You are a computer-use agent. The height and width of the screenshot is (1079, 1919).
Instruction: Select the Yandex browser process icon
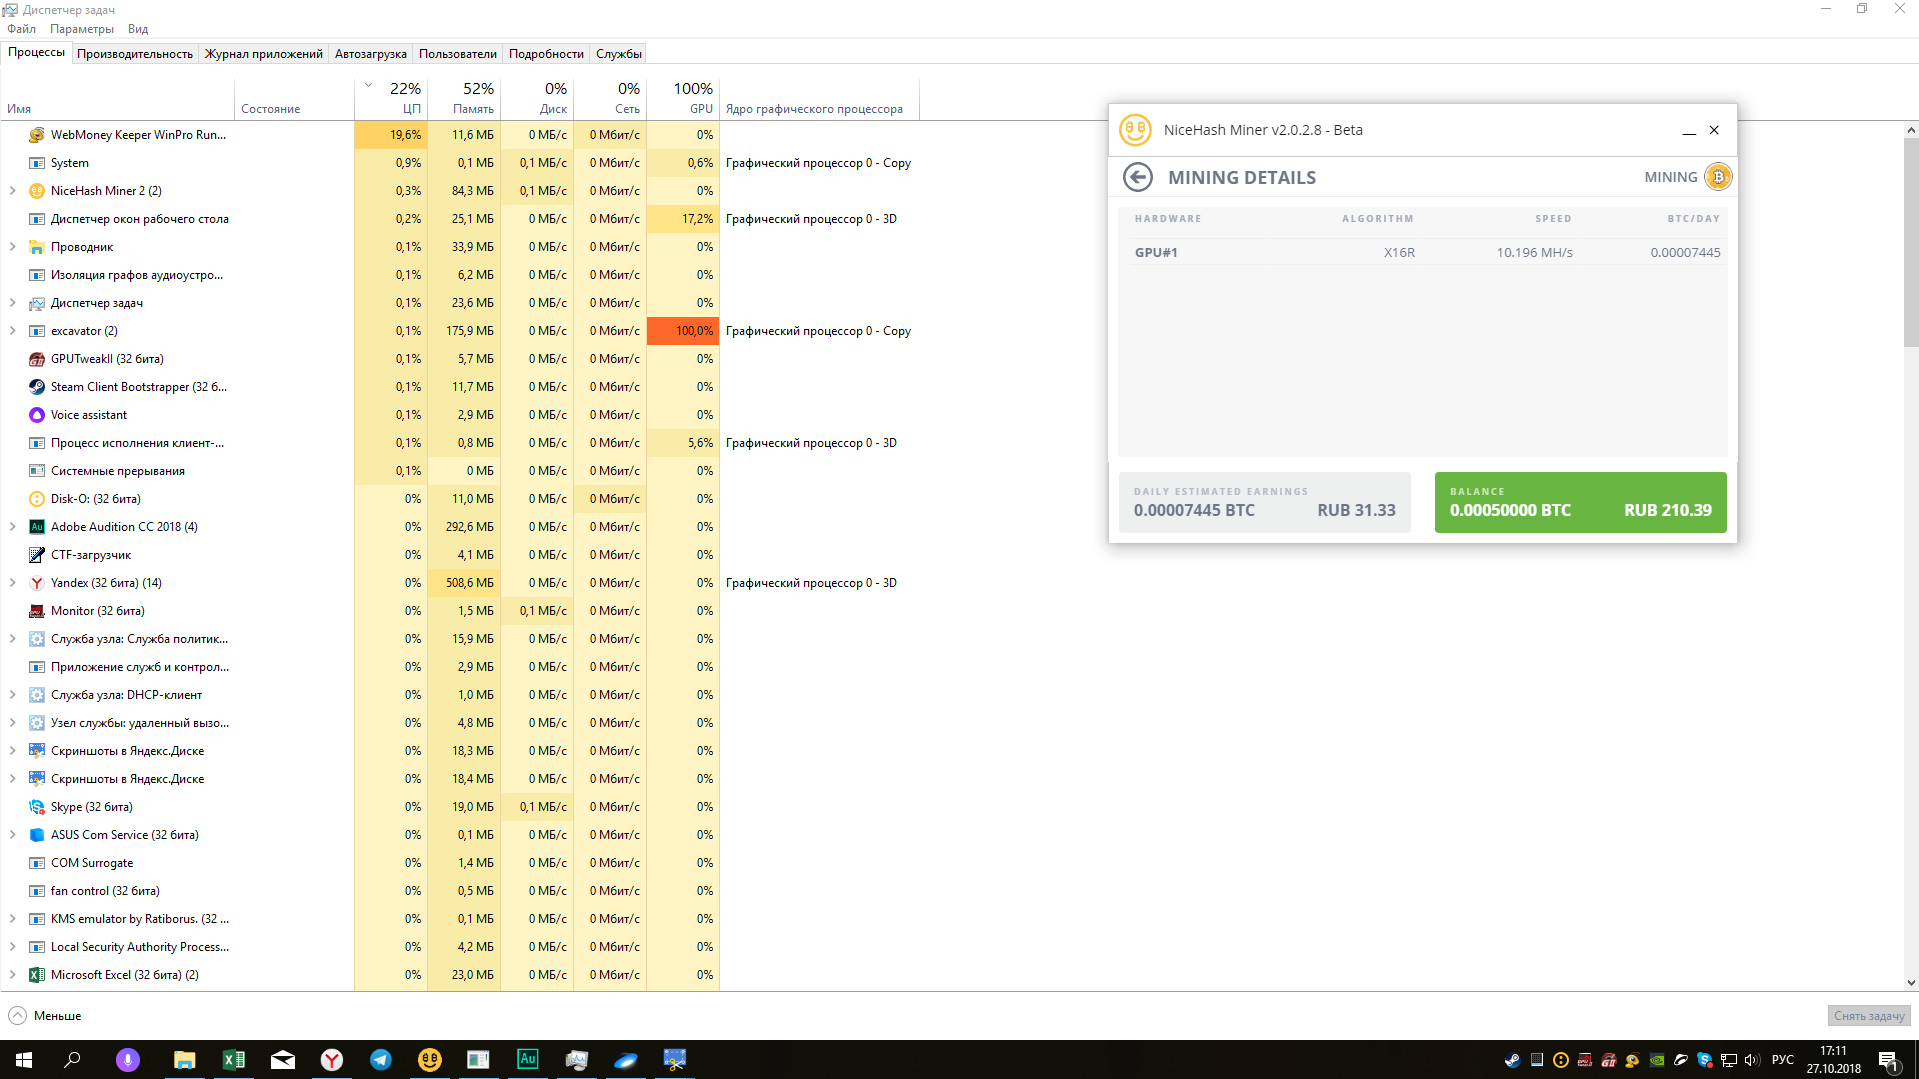(x=37, y=583)
